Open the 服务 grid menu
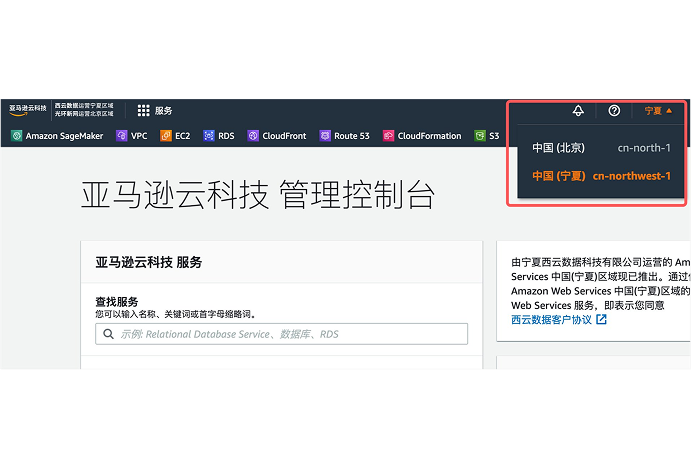The image size is (691, 469). pos(154,111)
